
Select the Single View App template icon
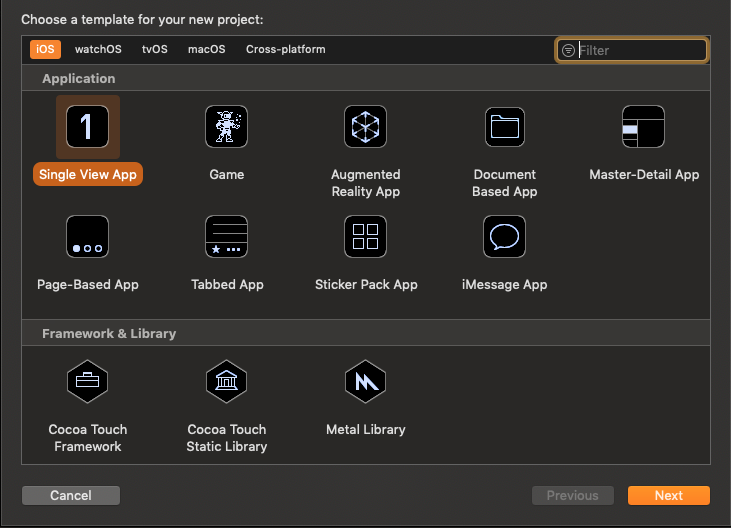pos(88,127)
